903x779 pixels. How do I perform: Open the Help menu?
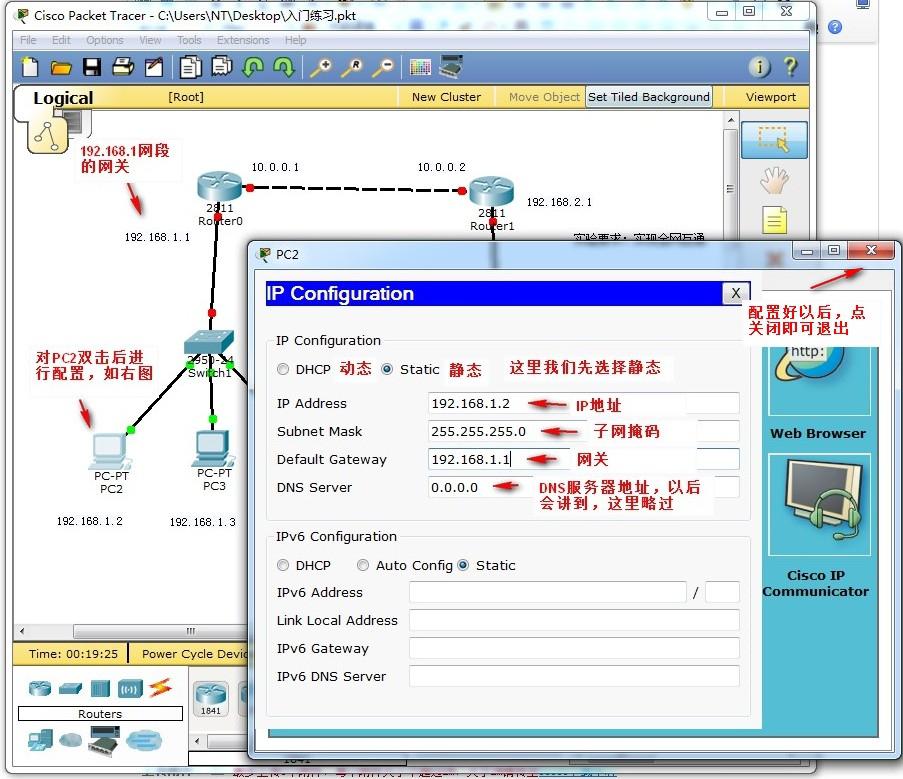(295, 40)
